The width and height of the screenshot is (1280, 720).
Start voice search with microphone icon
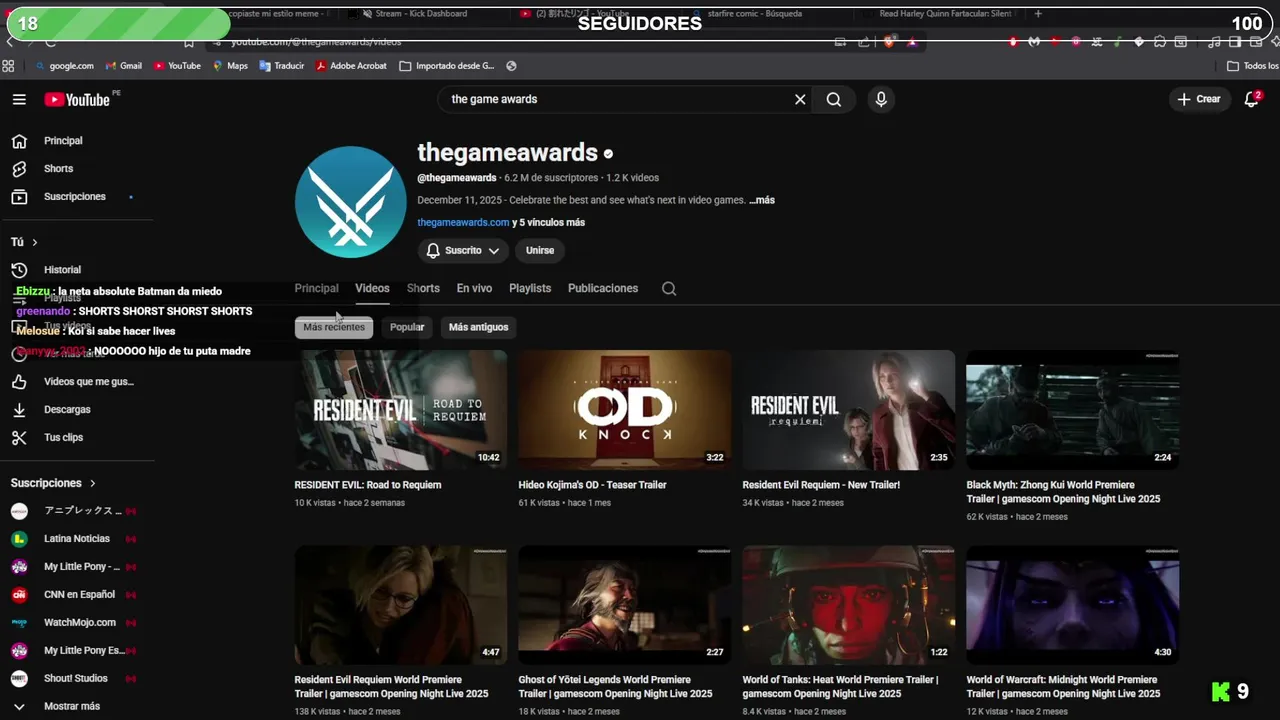(881, 99)
